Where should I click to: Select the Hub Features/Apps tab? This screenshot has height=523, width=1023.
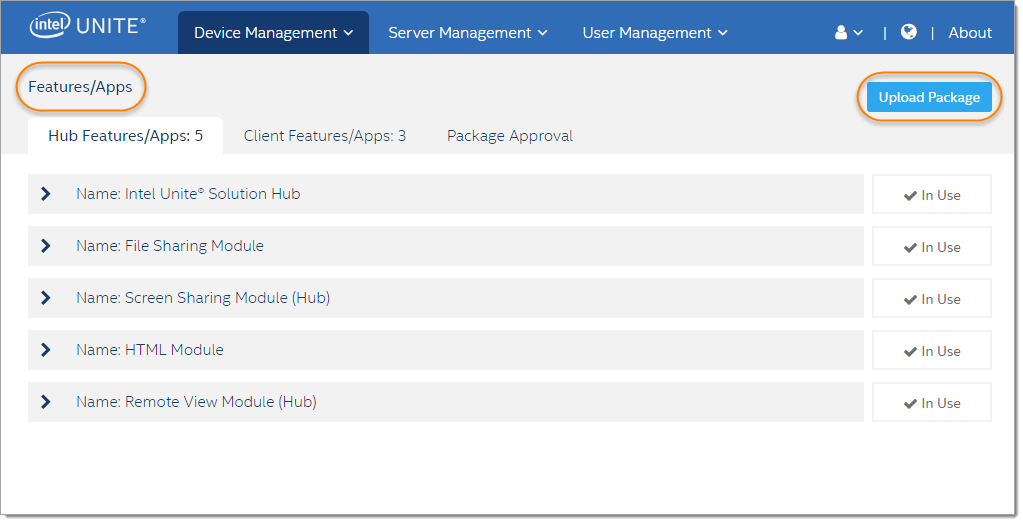click(x=125, y=136)
